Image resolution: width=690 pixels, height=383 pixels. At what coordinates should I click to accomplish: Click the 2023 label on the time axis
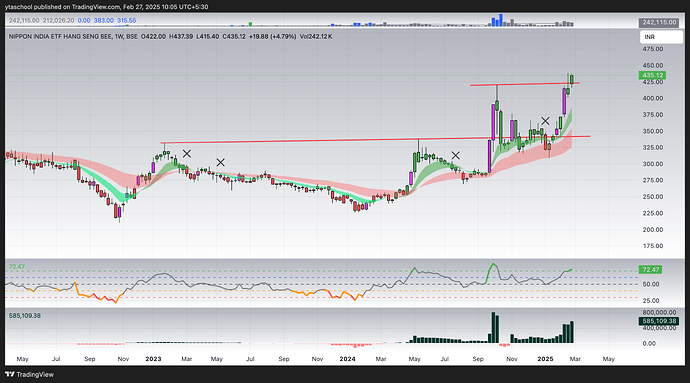[153, 359]
